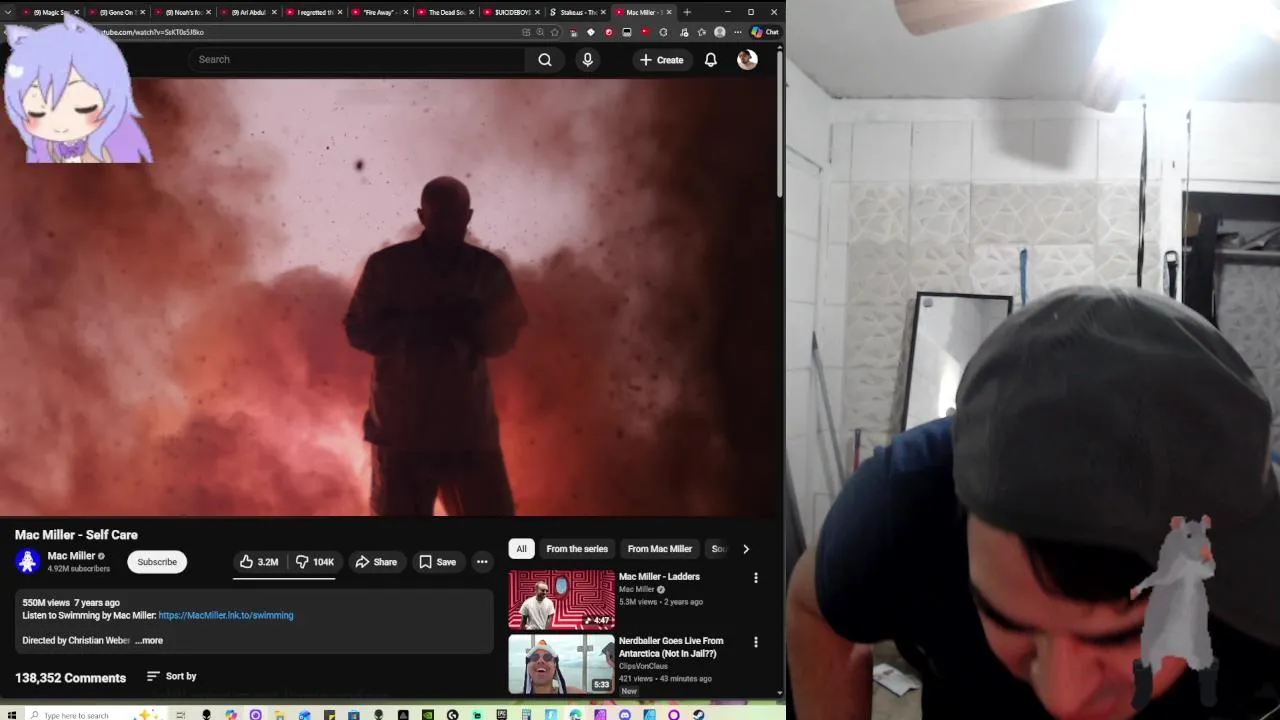Expand description with '...more'
Screen dimensions: 1280x720
(149, 641)
